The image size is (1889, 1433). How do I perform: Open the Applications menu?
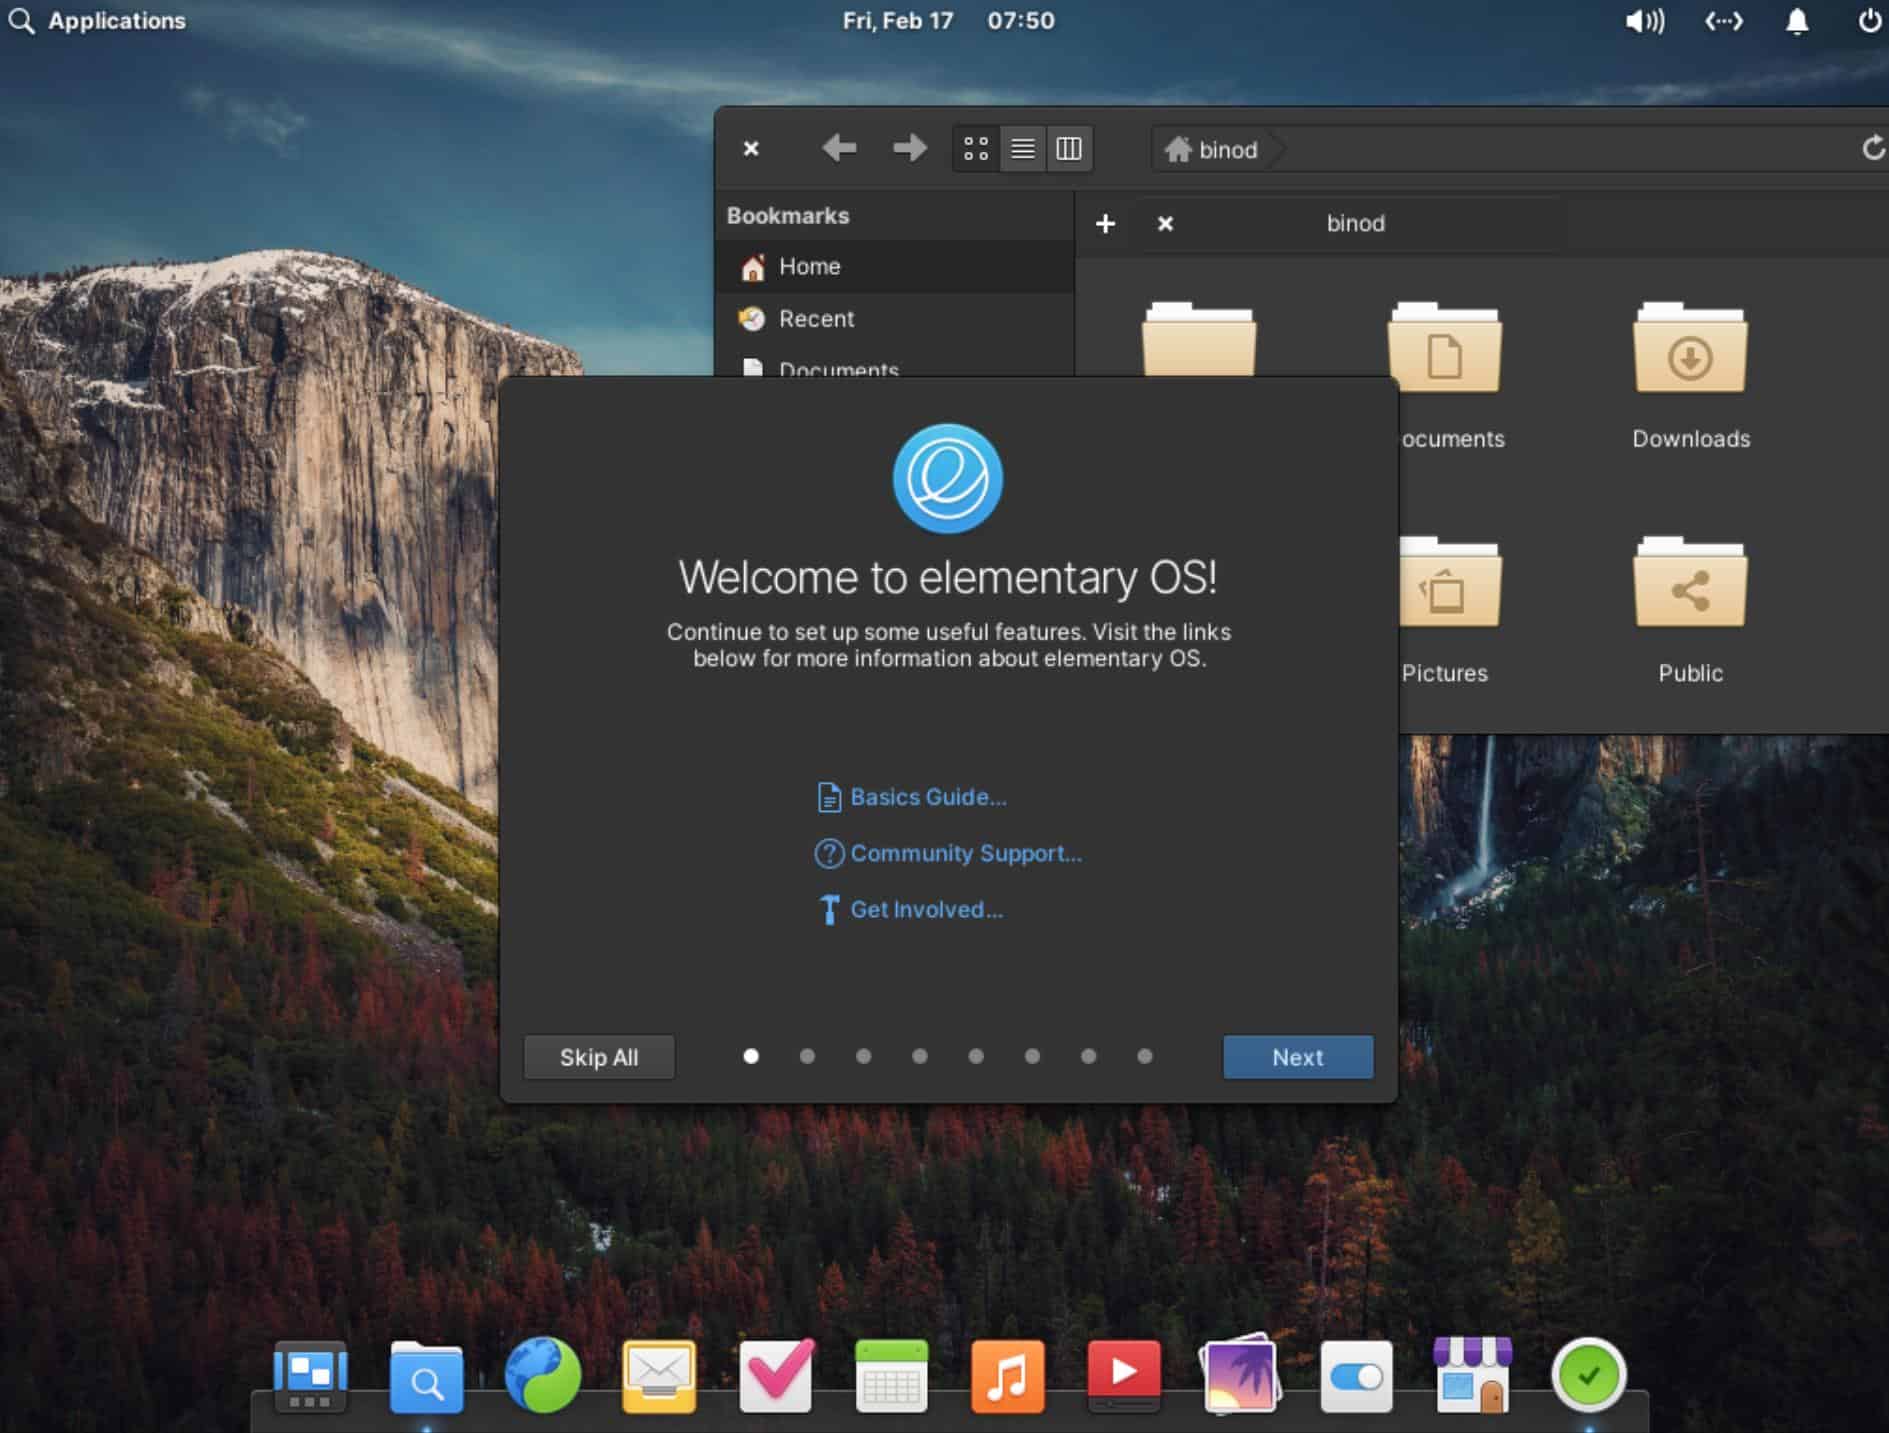pos(98,21)
